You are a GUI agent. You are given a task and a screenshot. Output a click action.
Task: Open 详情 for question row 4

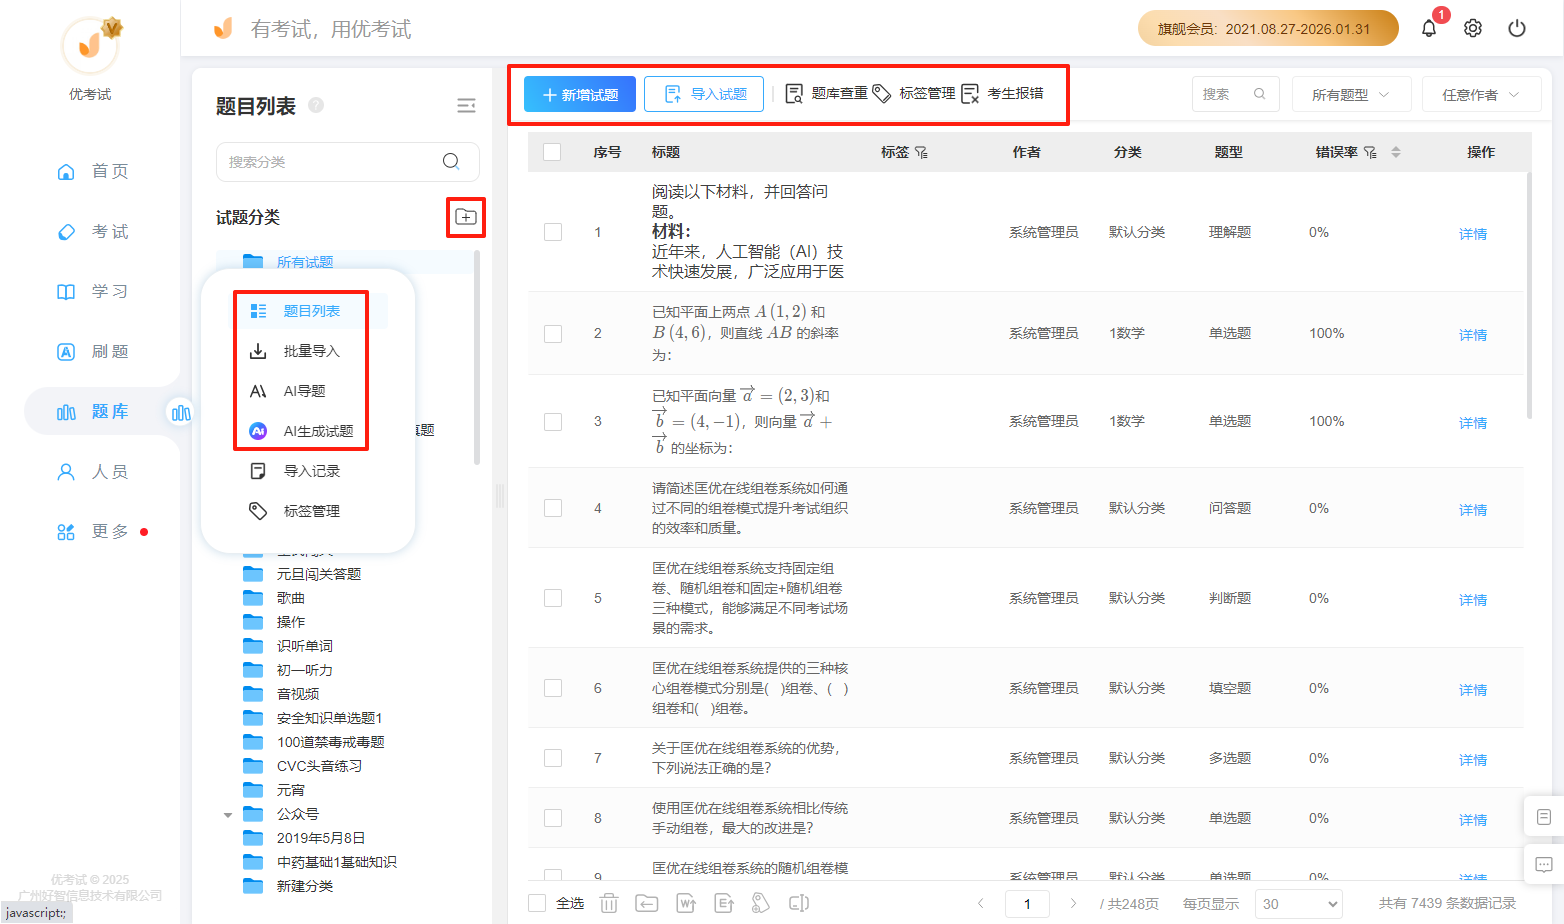1472,510
